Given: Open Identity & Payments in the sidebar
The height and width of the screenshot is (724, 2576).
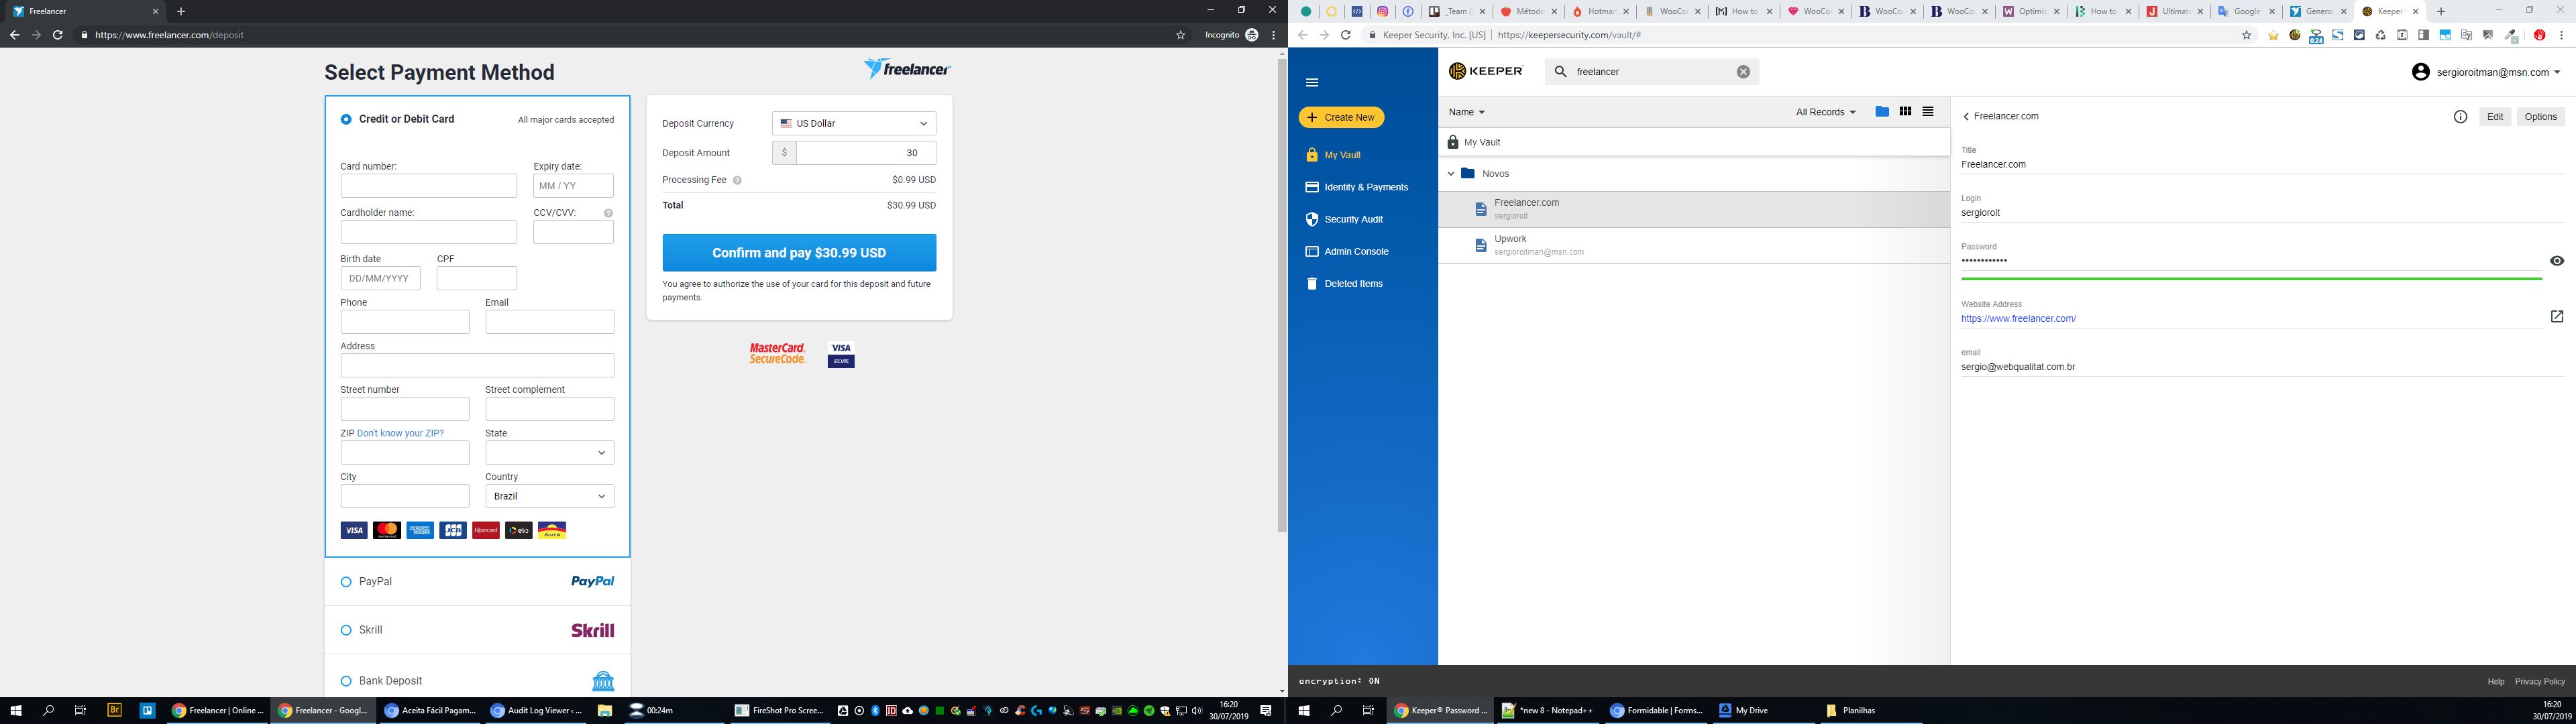Looking at the screenshot, I should (x=1365, y=187).
